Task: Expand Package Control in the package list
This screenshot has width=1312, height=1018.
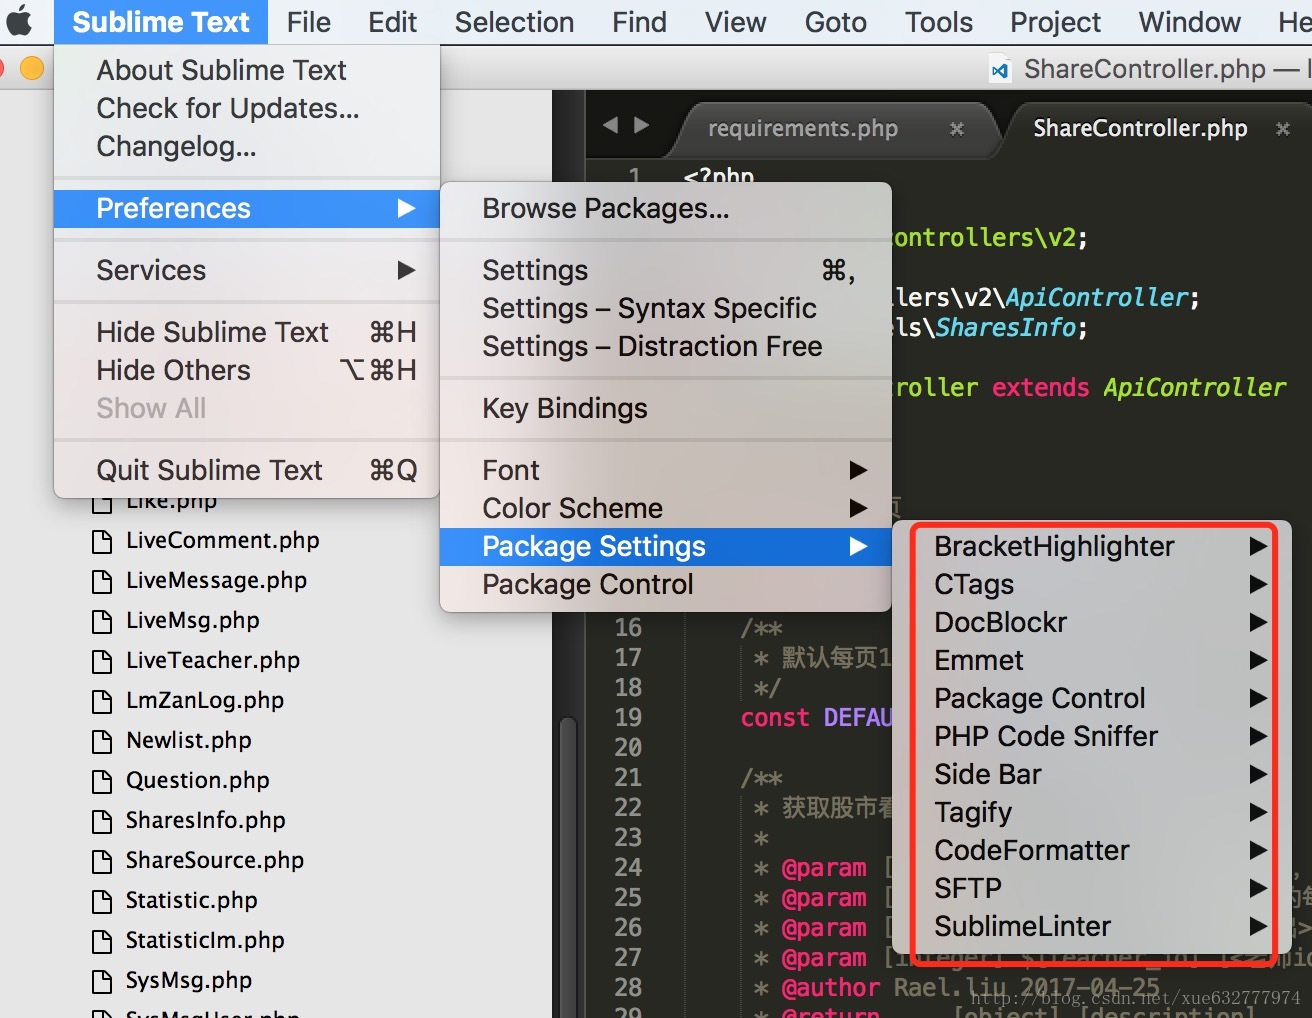Action: point(1092,698)
